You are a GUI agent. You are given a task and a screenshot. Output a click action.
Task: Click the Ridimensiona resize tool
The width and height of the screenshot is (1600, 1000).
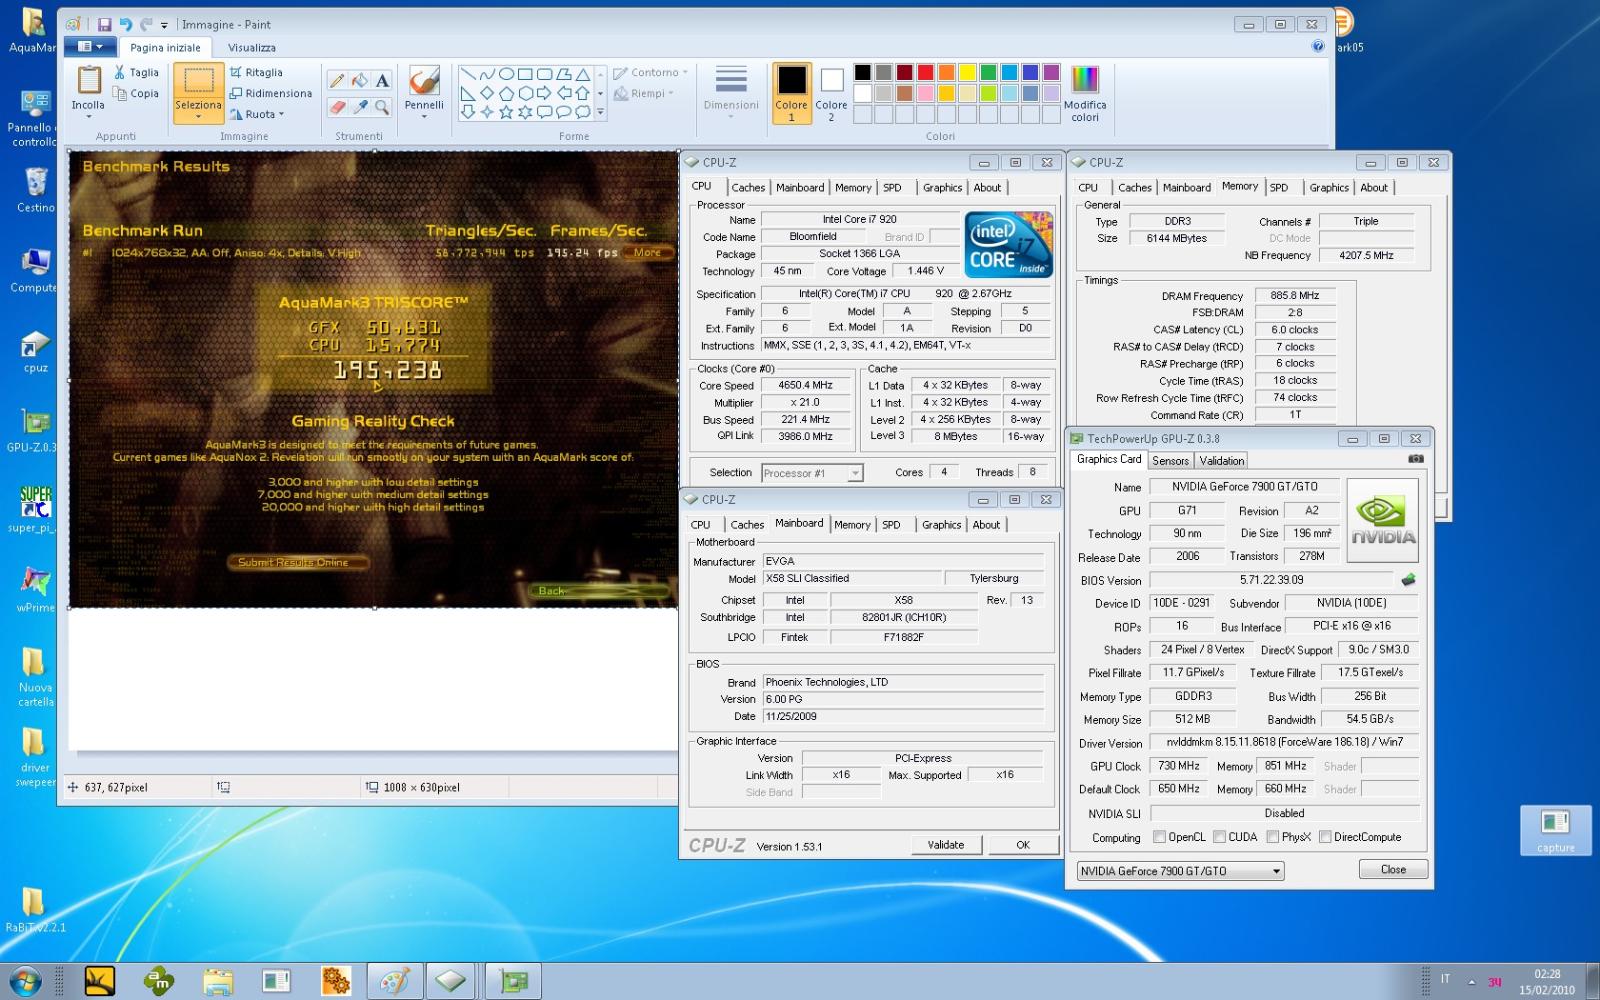click(x=270, y=93)
